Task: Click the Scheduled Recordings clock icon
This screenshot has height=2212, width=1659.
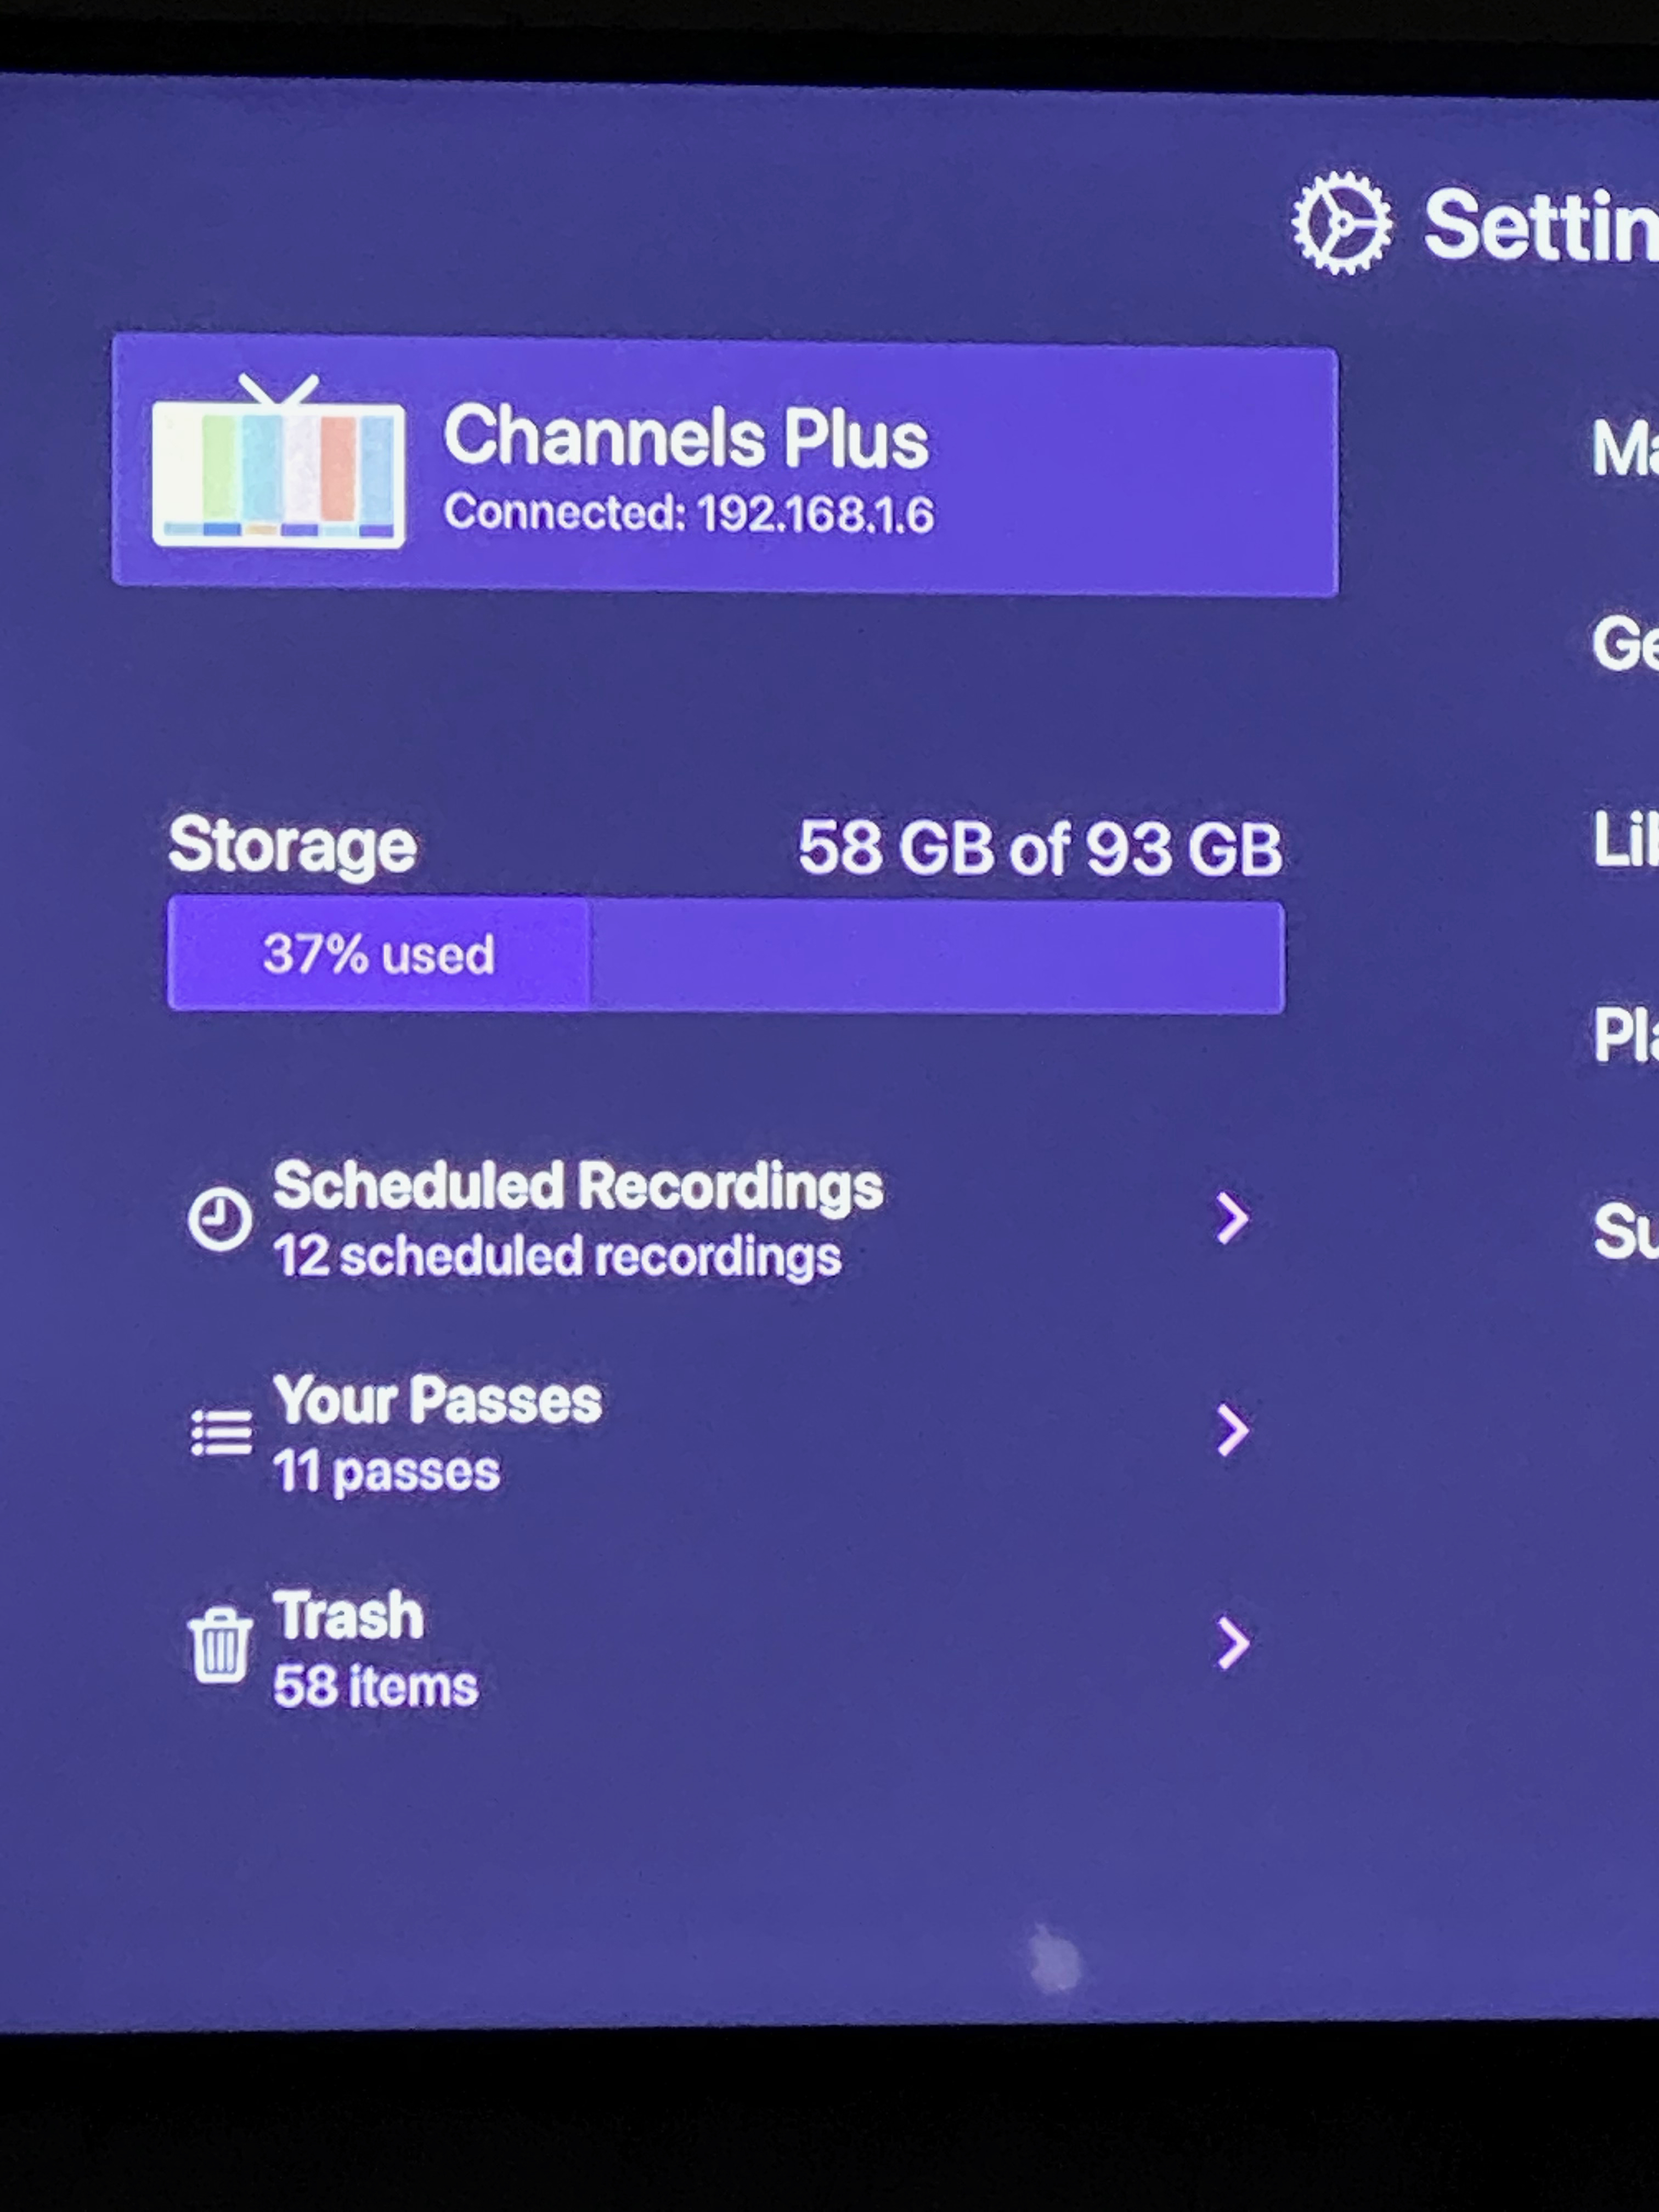Action: point(219,1218)
